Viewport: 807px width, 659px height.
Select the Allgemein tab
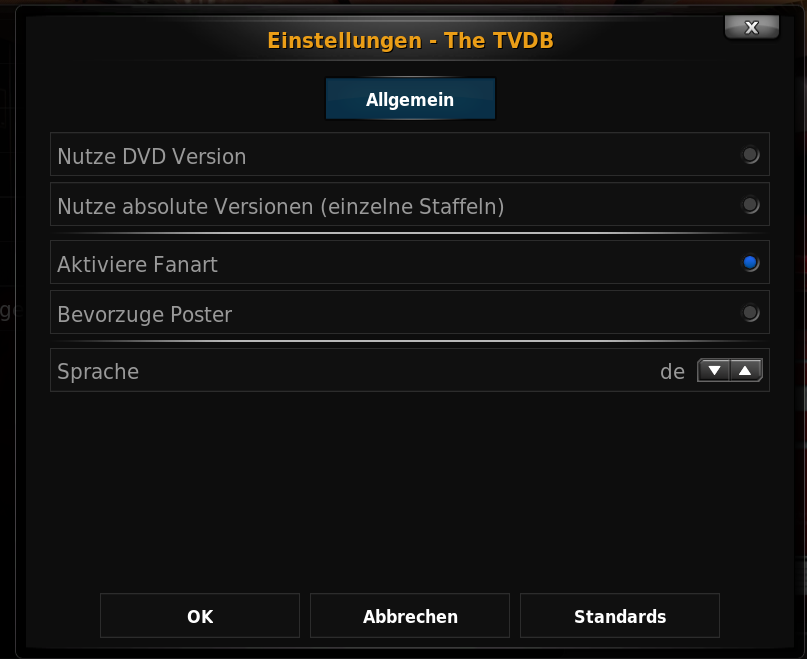point(410,99)
